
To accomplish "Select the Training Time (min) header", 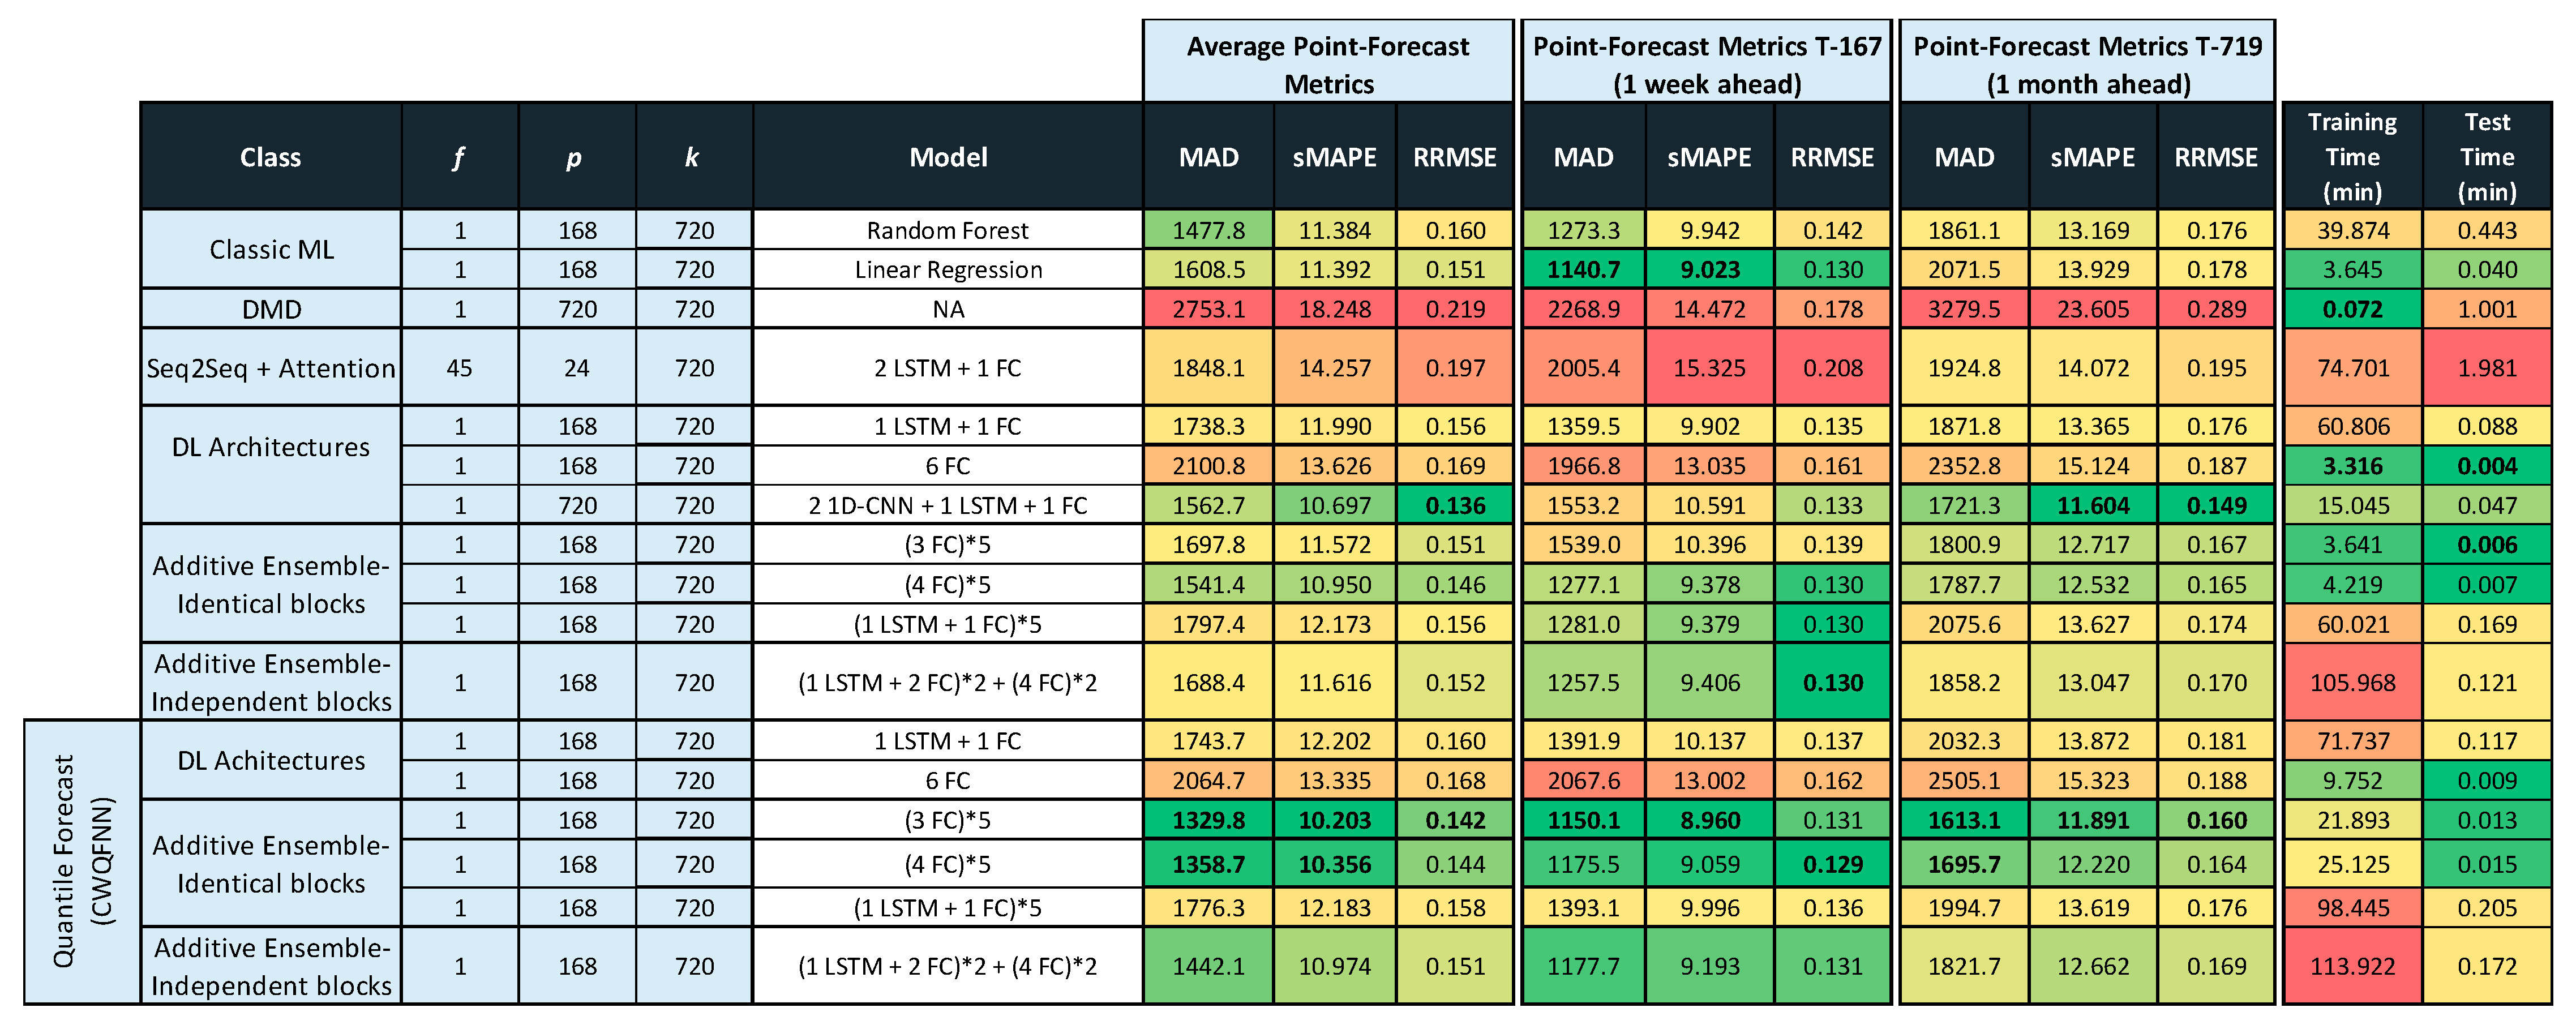I will (x=2352, y=157).
